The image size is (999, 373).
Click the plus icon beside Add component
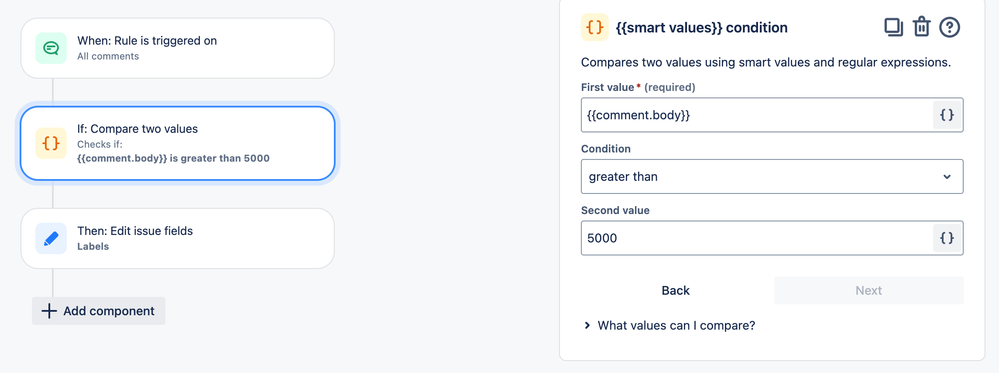point(49,311)
